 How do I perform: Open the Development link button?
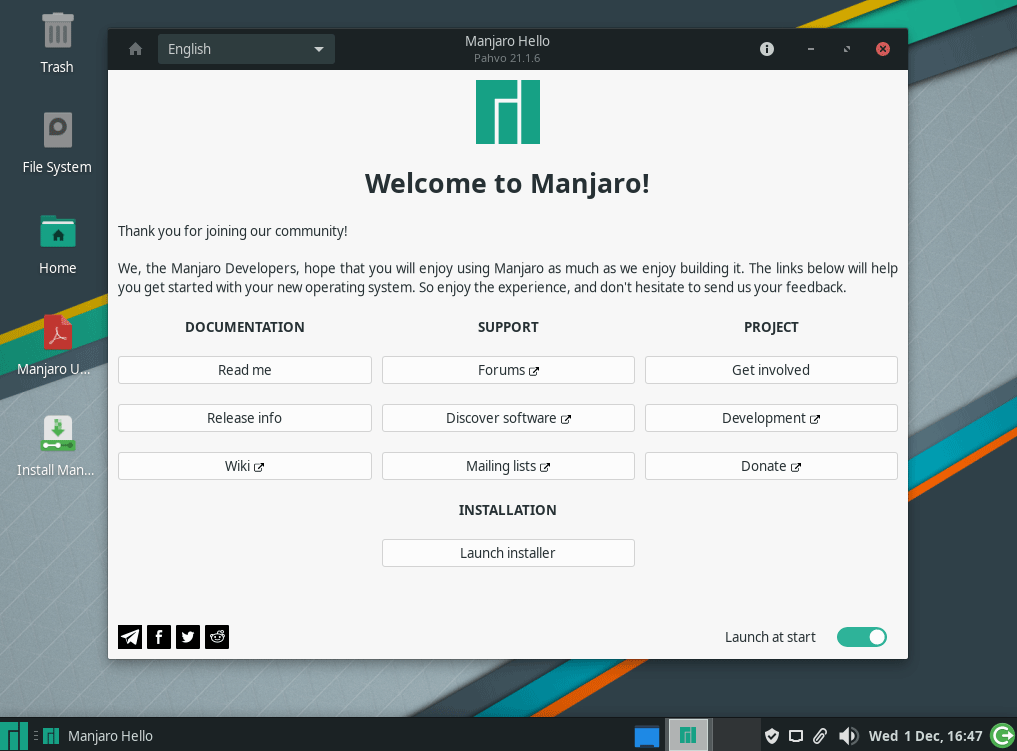771,418
